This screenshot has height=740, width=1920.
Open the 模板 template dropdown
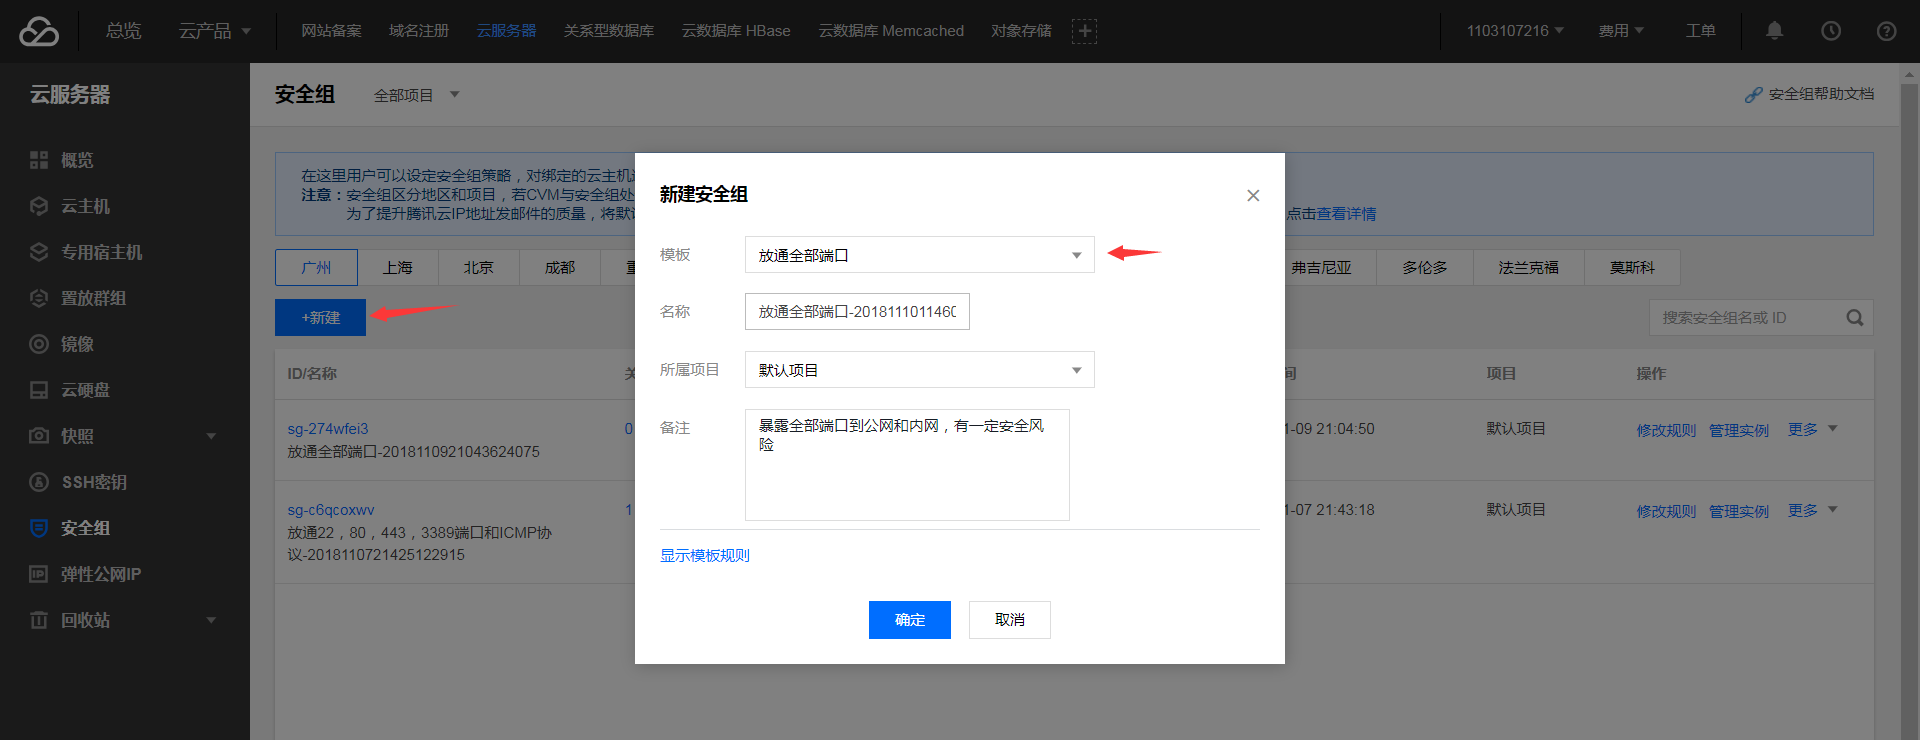(x=920, y=255)
